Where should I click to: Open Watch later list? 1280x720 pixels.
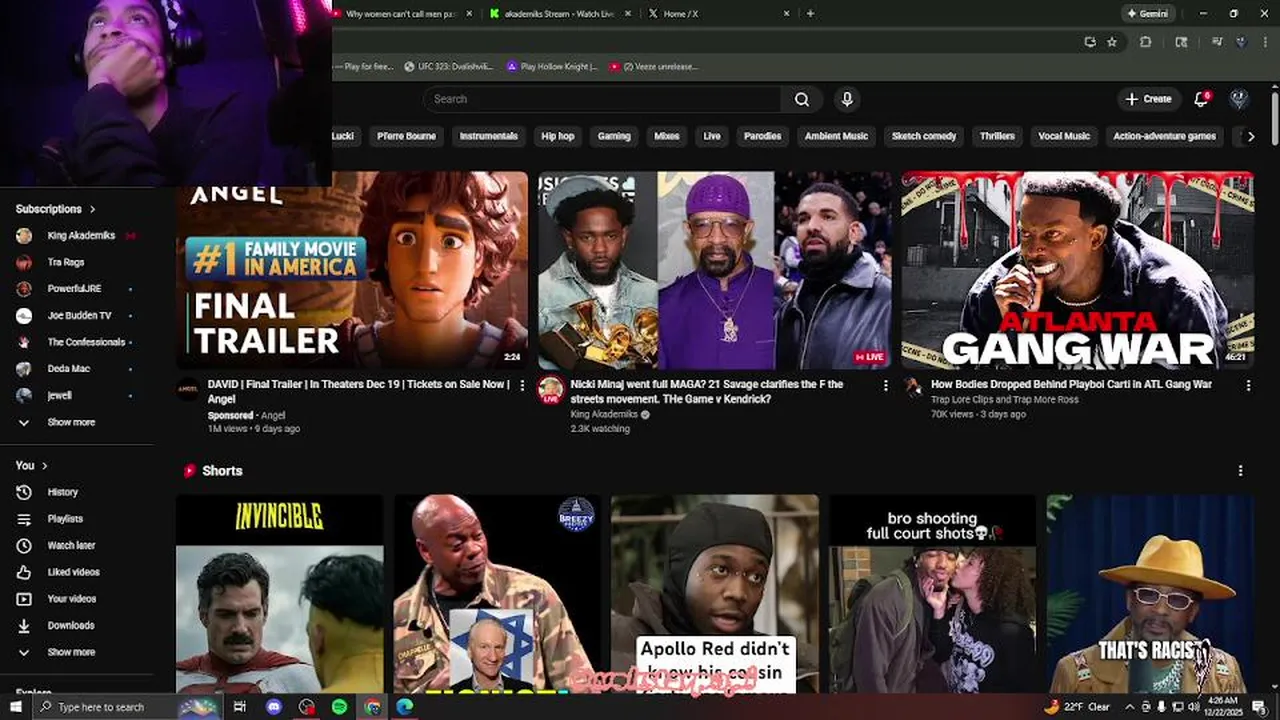(x=77, y=545)
